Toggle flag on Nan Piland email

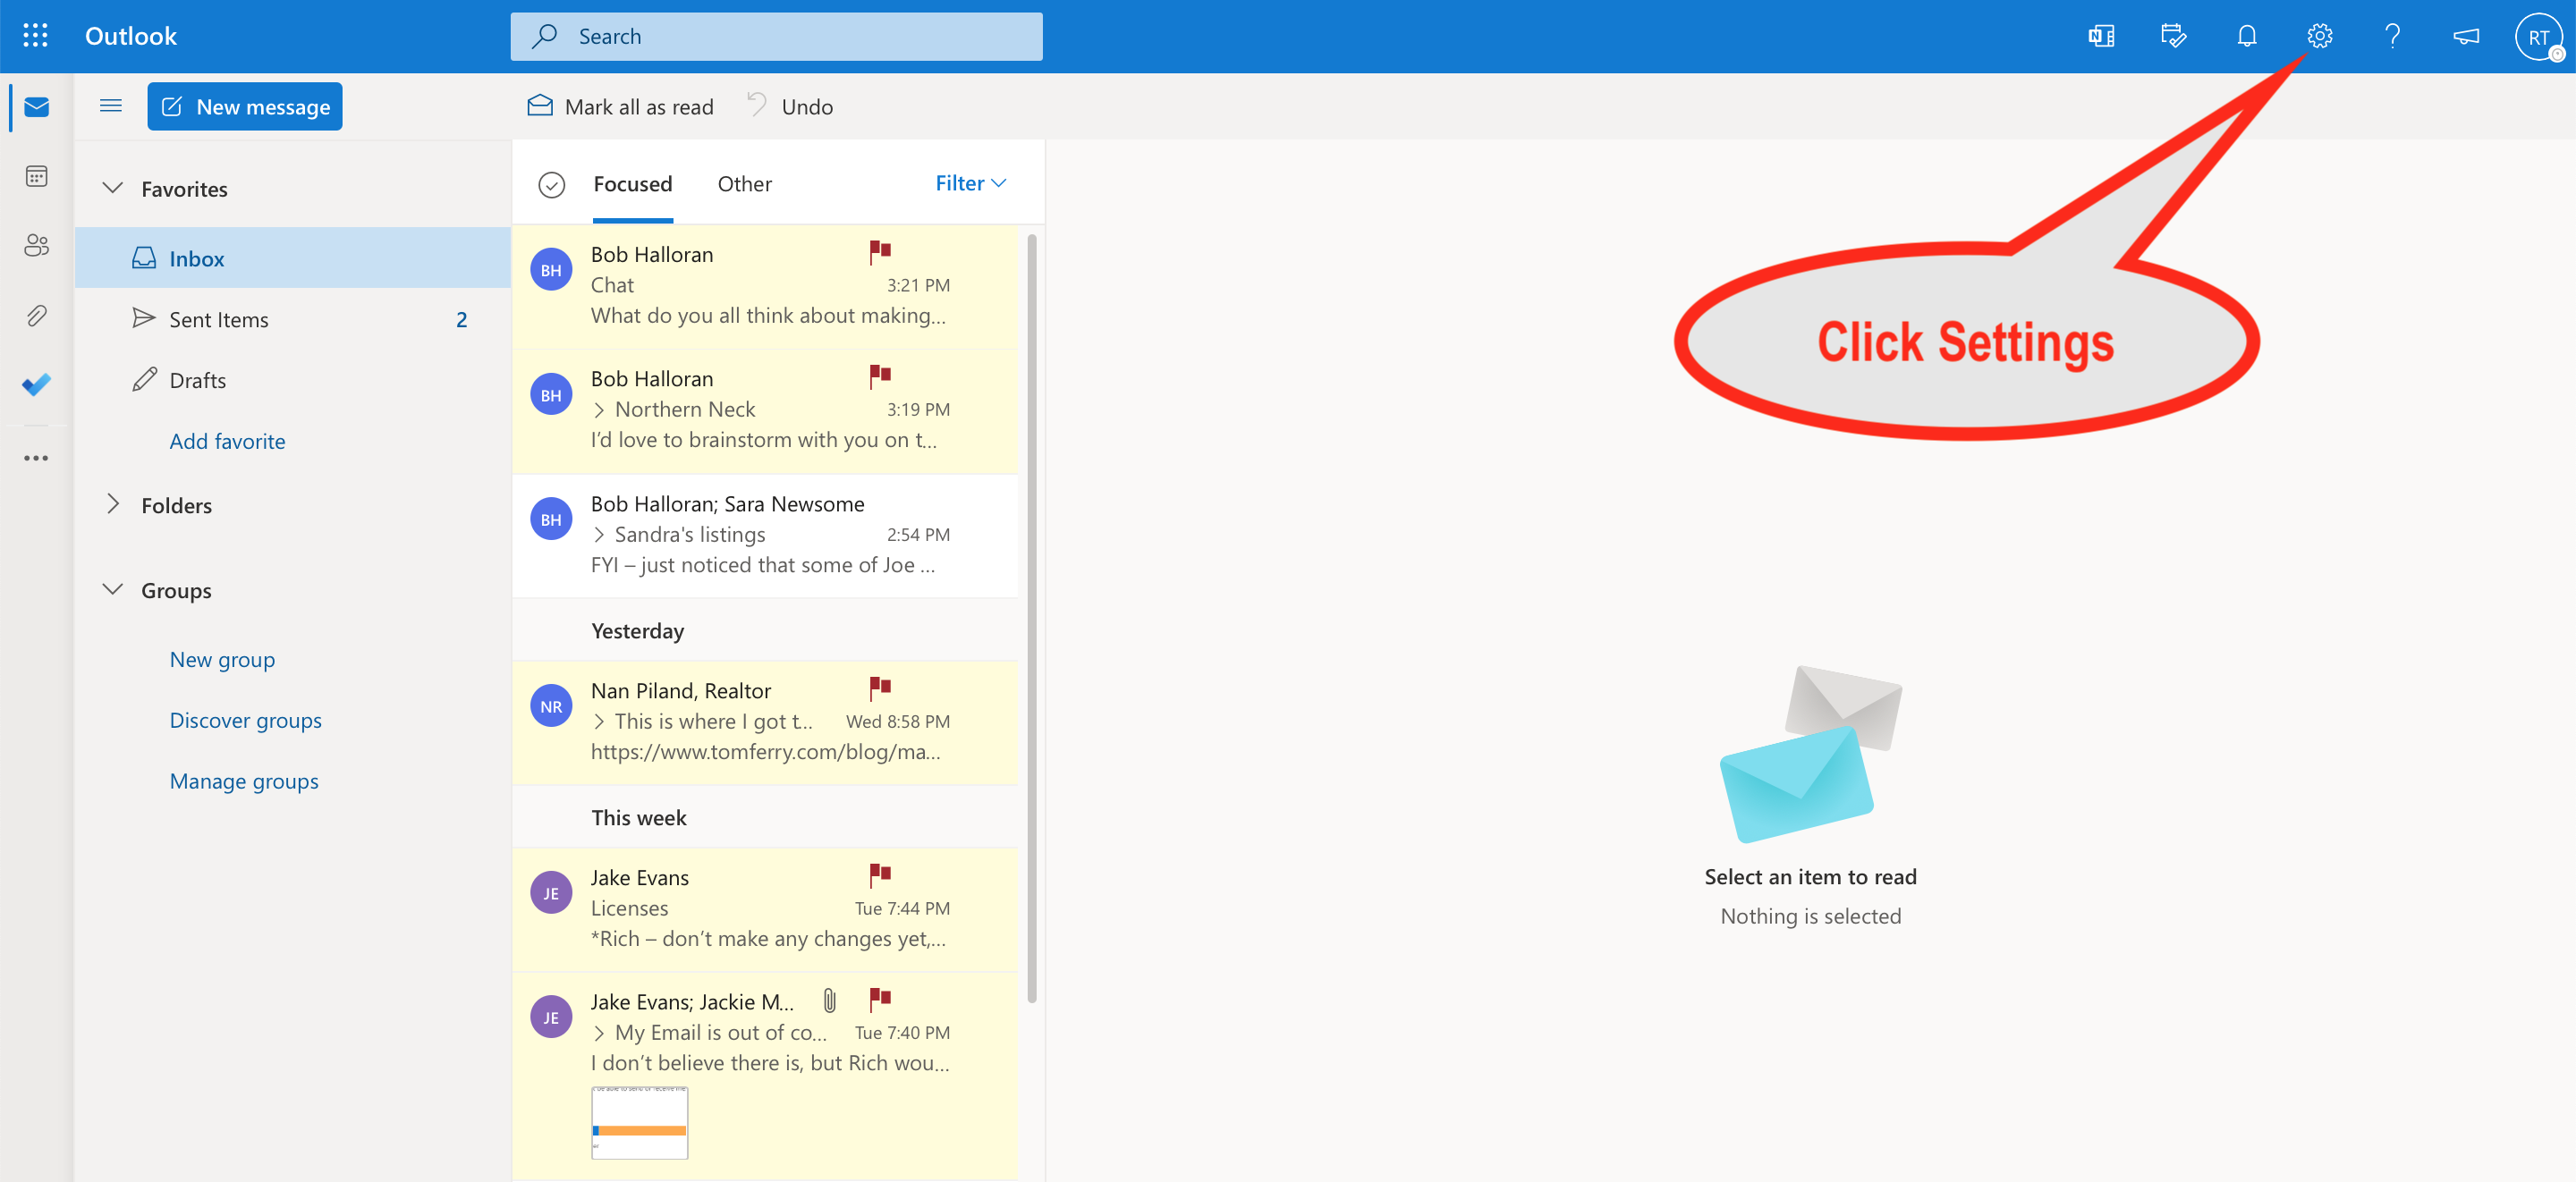click(x=879, y=688)
